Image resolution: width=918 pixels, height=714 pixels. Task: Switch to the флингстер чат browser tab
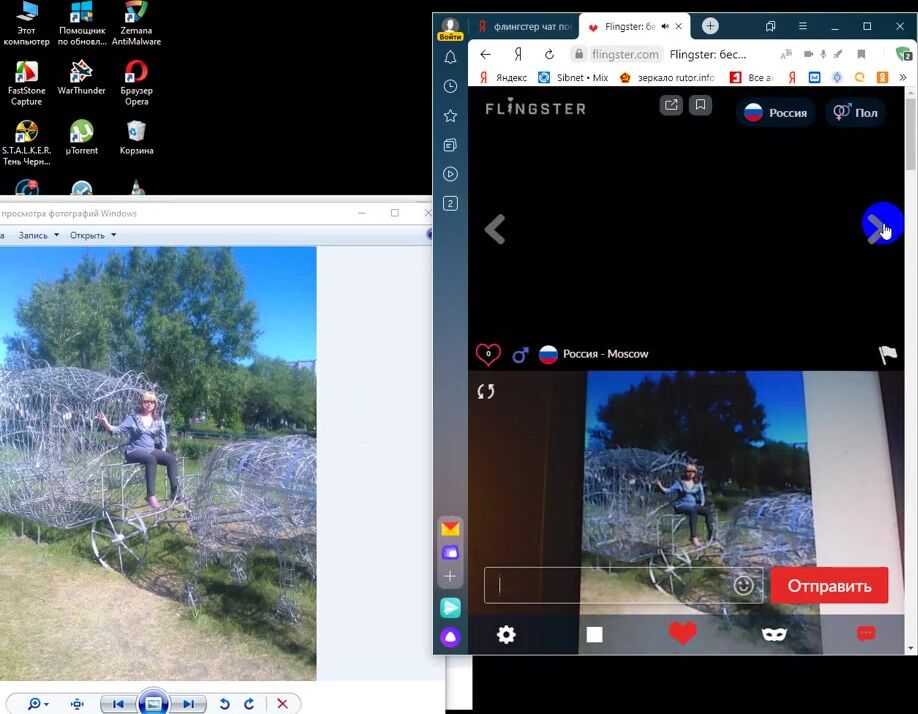(x=524, y=27)
